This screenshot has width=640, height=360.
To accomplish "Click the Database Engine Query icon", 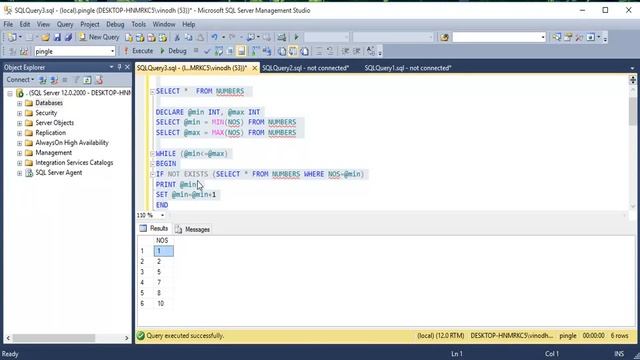I will (129, 38).
